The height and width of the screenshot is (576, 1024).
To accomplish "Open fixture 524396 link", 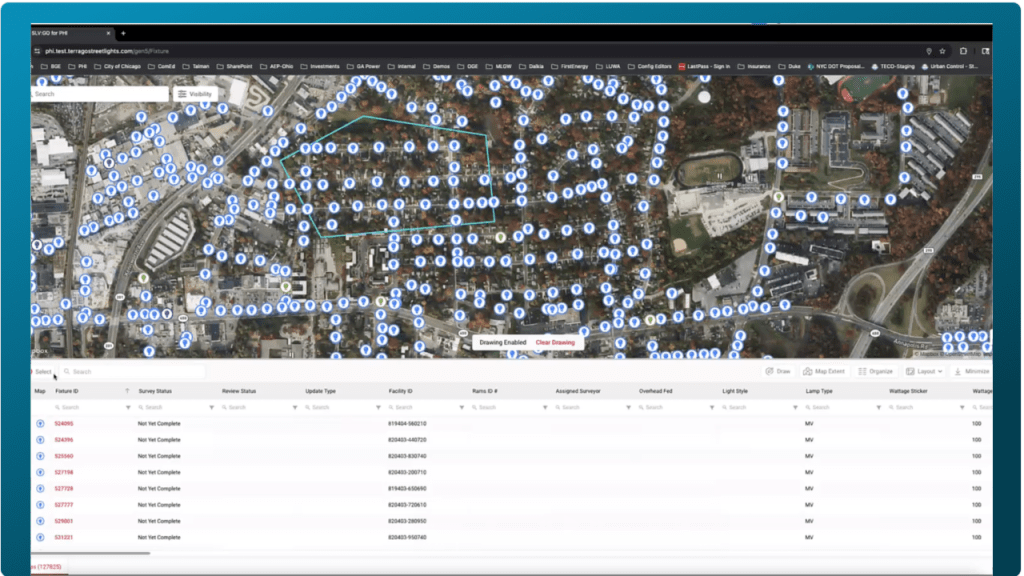I will [x=64, y=440].
